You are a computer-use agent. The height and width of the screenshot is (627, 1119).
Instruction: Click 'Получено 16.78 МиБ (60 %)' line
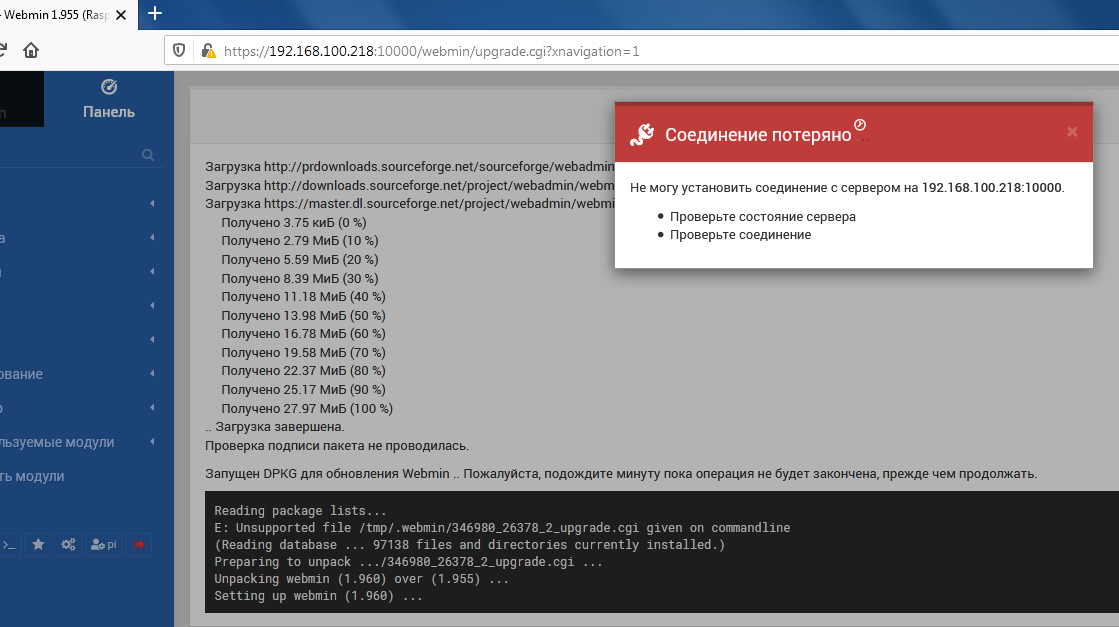pos(303,334)
